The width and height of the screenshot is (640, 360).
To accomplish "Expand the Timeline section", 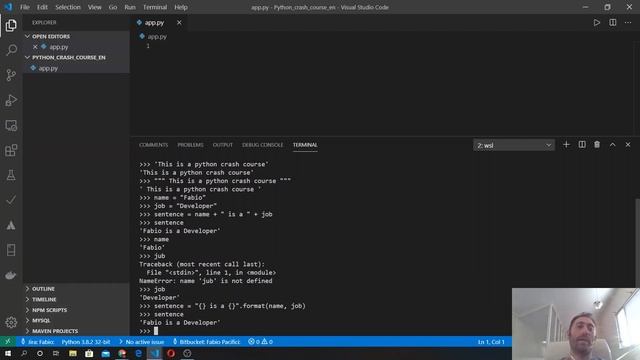I will [76, 299].
